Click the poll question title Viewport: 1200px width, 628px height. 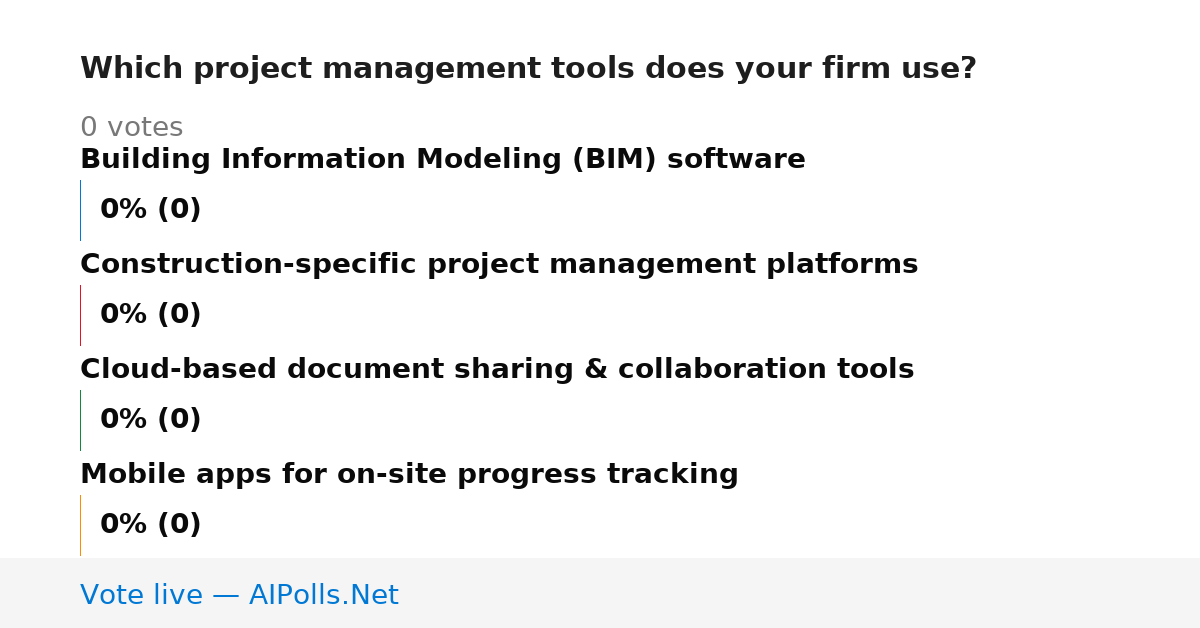coord(528,69)
